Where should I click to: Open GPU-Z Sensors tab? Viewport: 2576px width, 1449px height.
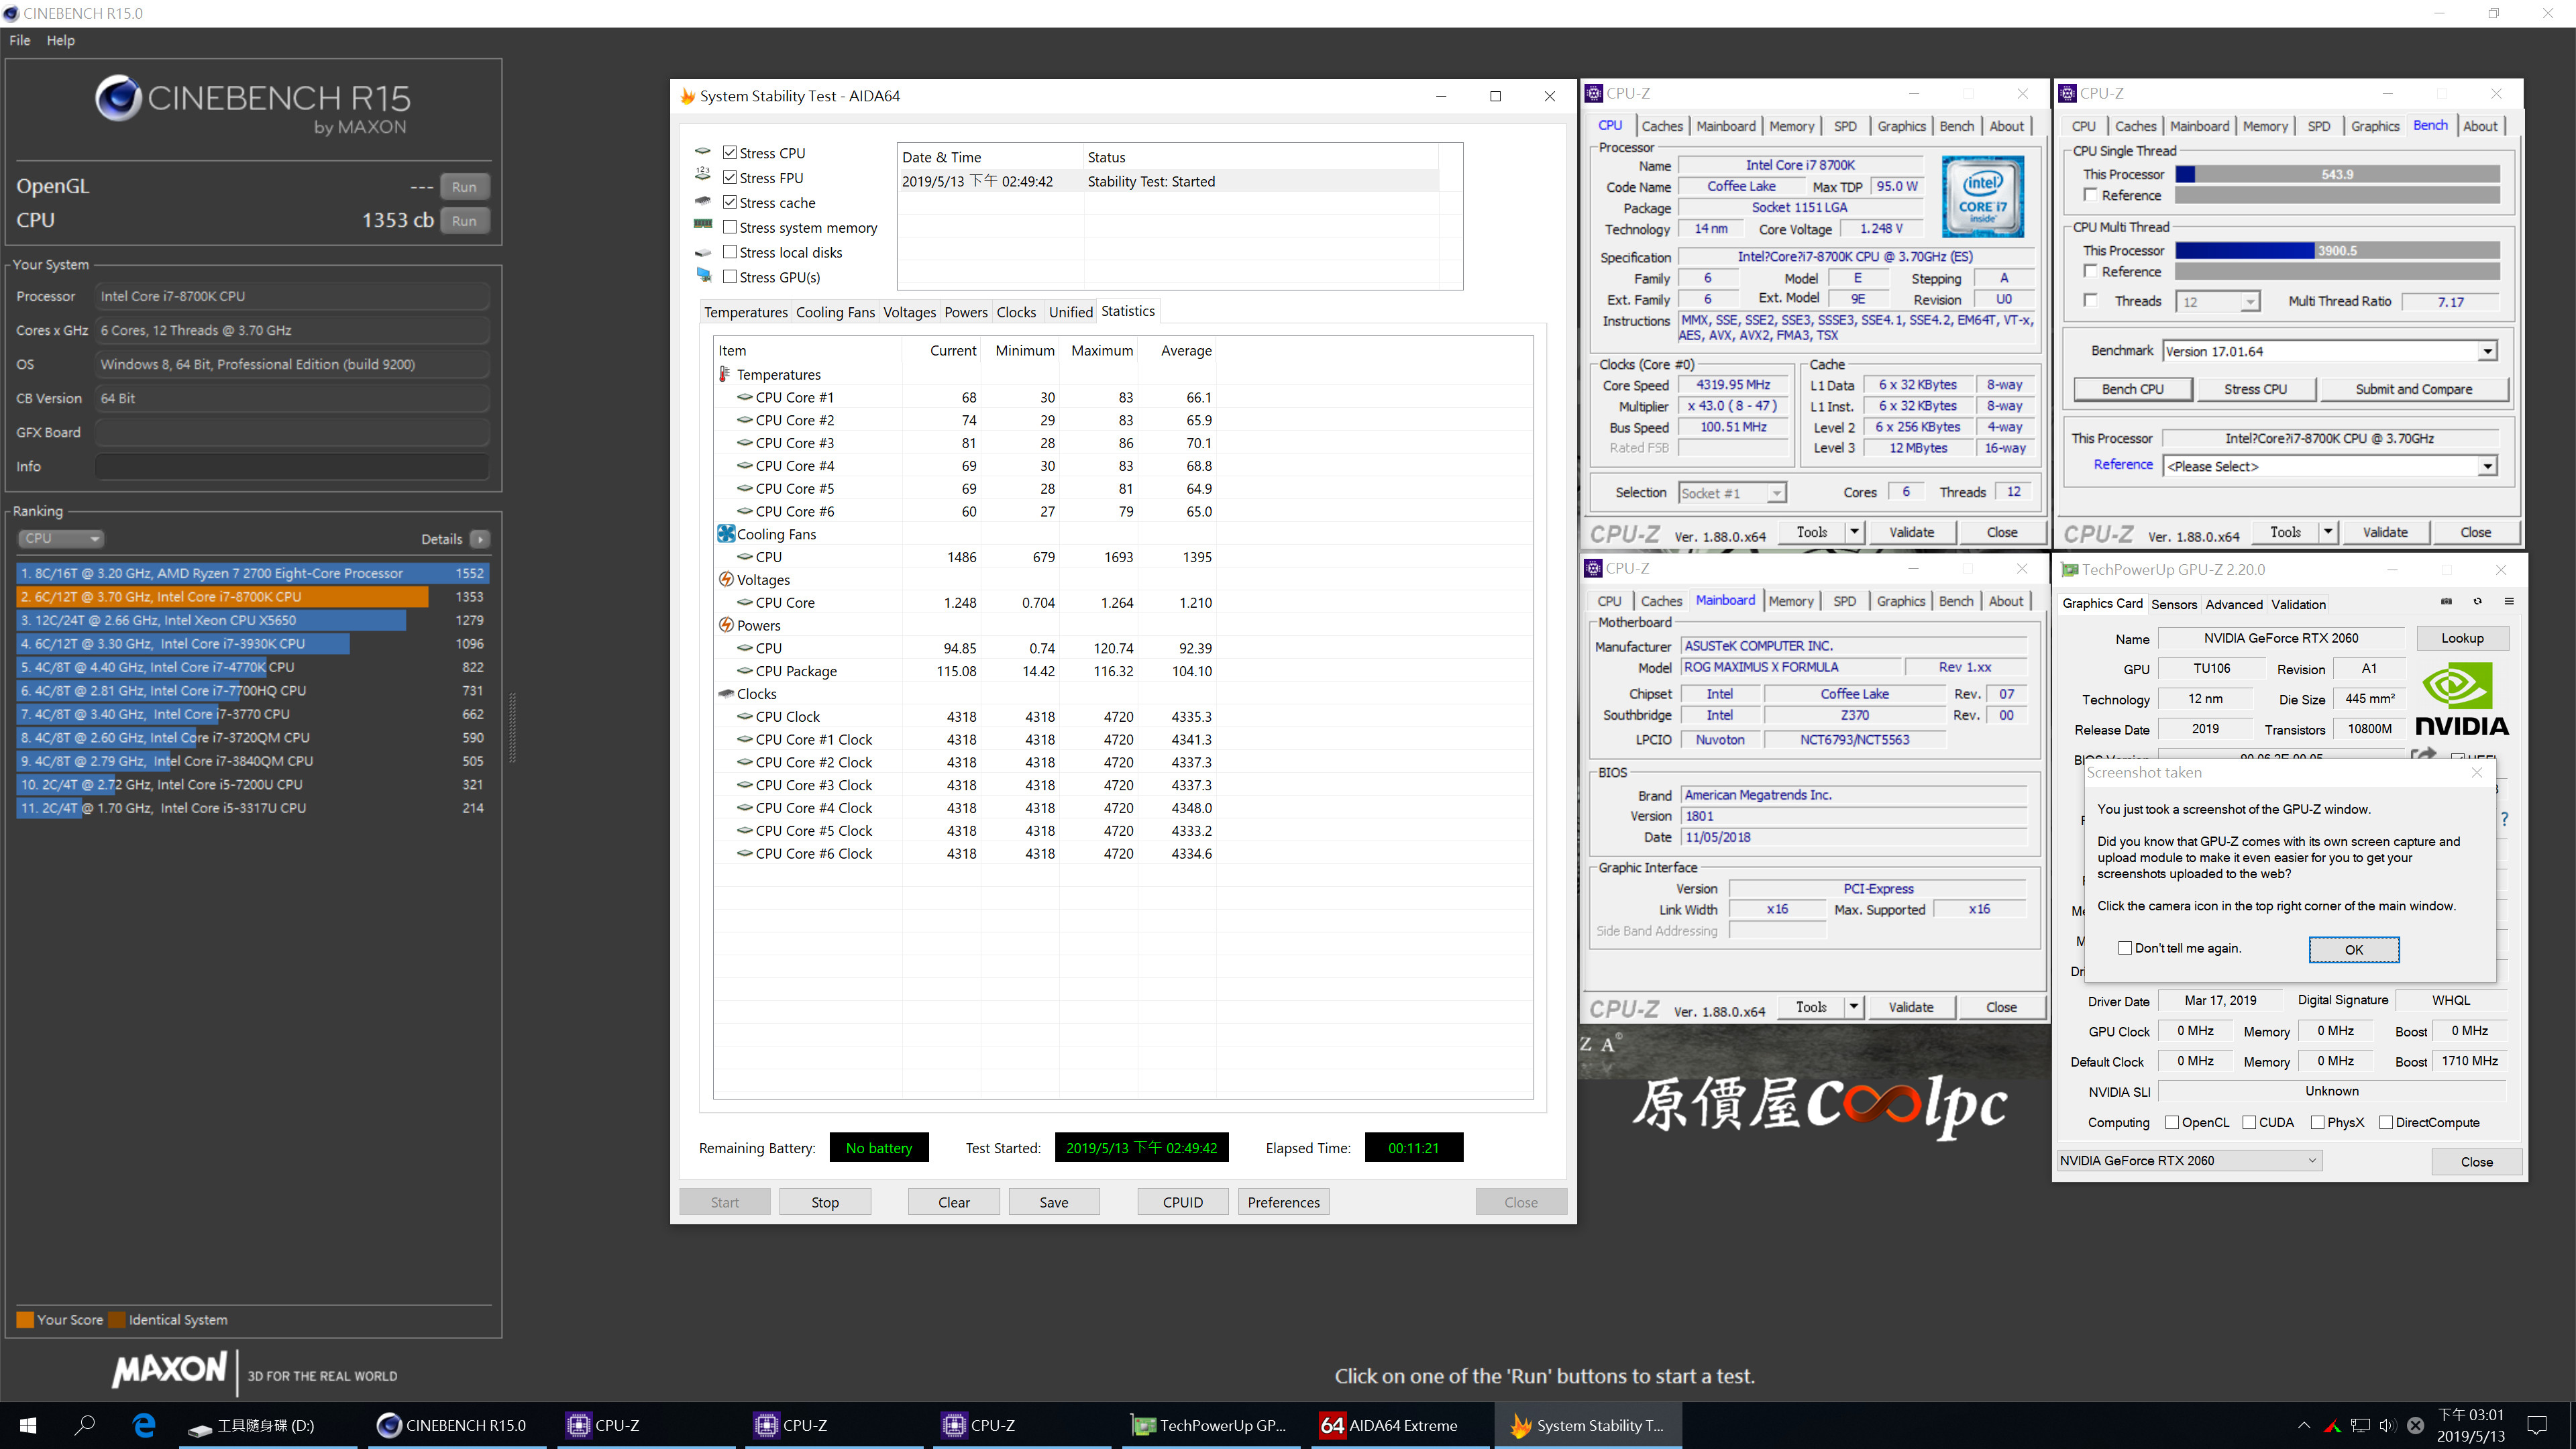pyautogui.click(x=2173, y=604)
